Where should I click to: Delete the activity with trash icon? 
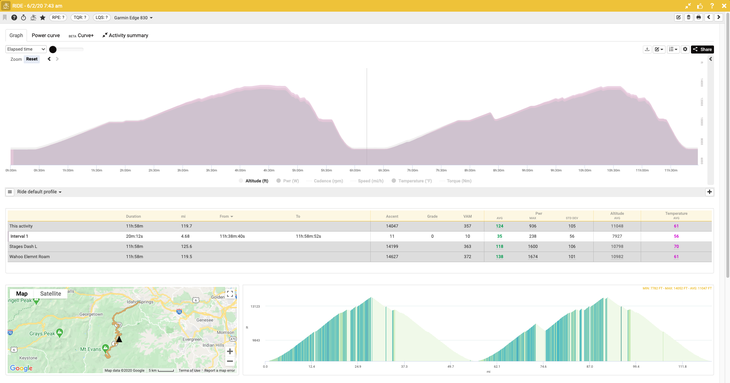tap(689, 18)
